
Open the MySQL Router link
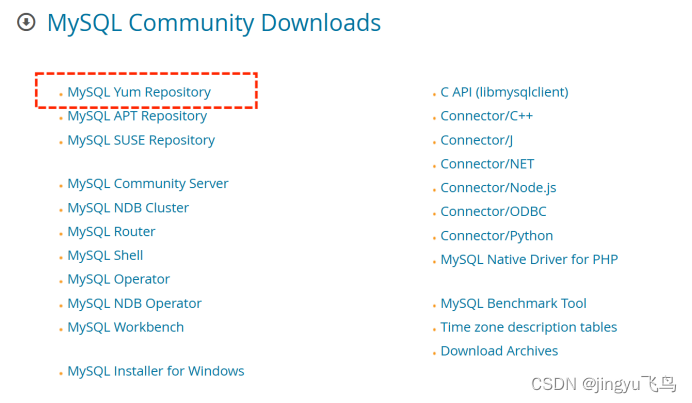tap(111, 231)
